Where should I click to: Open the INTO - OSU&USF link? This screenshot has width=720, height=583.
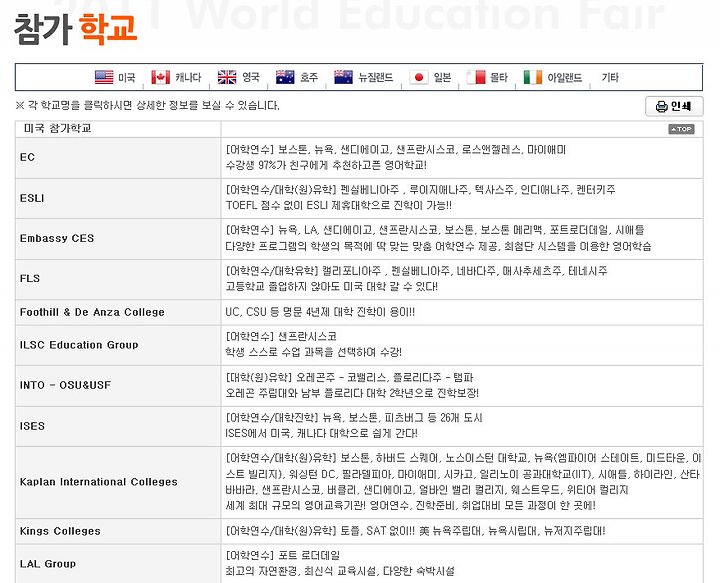point(65,385)
